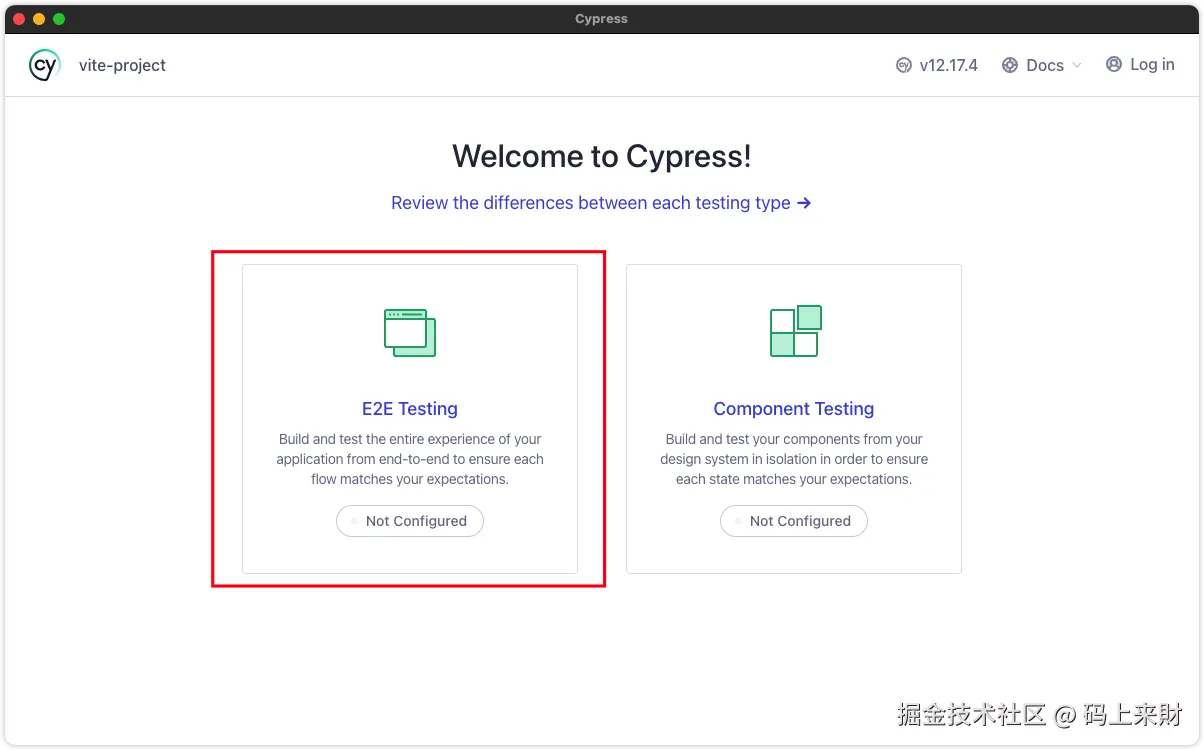
Task: Click the small Cypress icon beside v12.17.4
Action: click(904, 65)
